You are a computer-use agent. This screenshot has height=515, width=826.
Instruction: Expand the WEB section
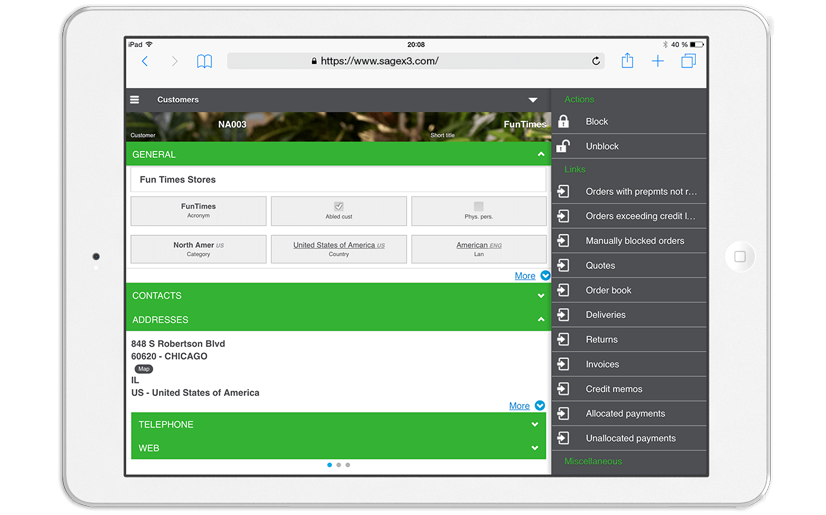coord(535,448)
